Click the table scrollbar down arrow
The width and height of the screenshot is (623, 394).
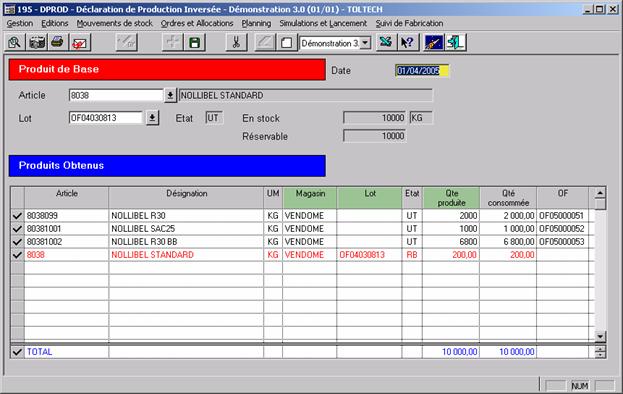pyautogui.click(x=600, y=336)
